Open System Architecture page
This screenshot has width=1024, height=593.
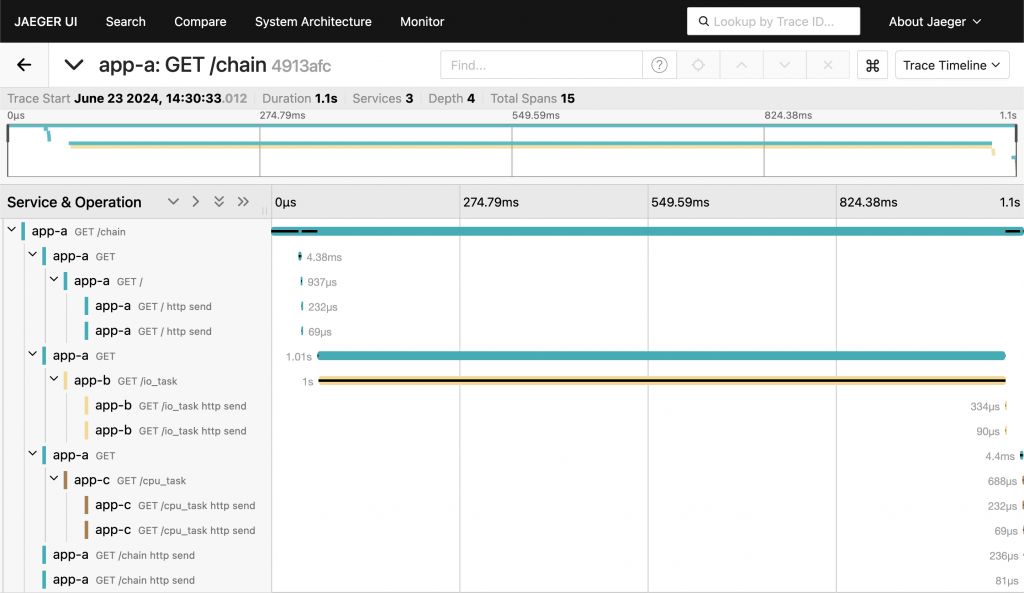313,22
